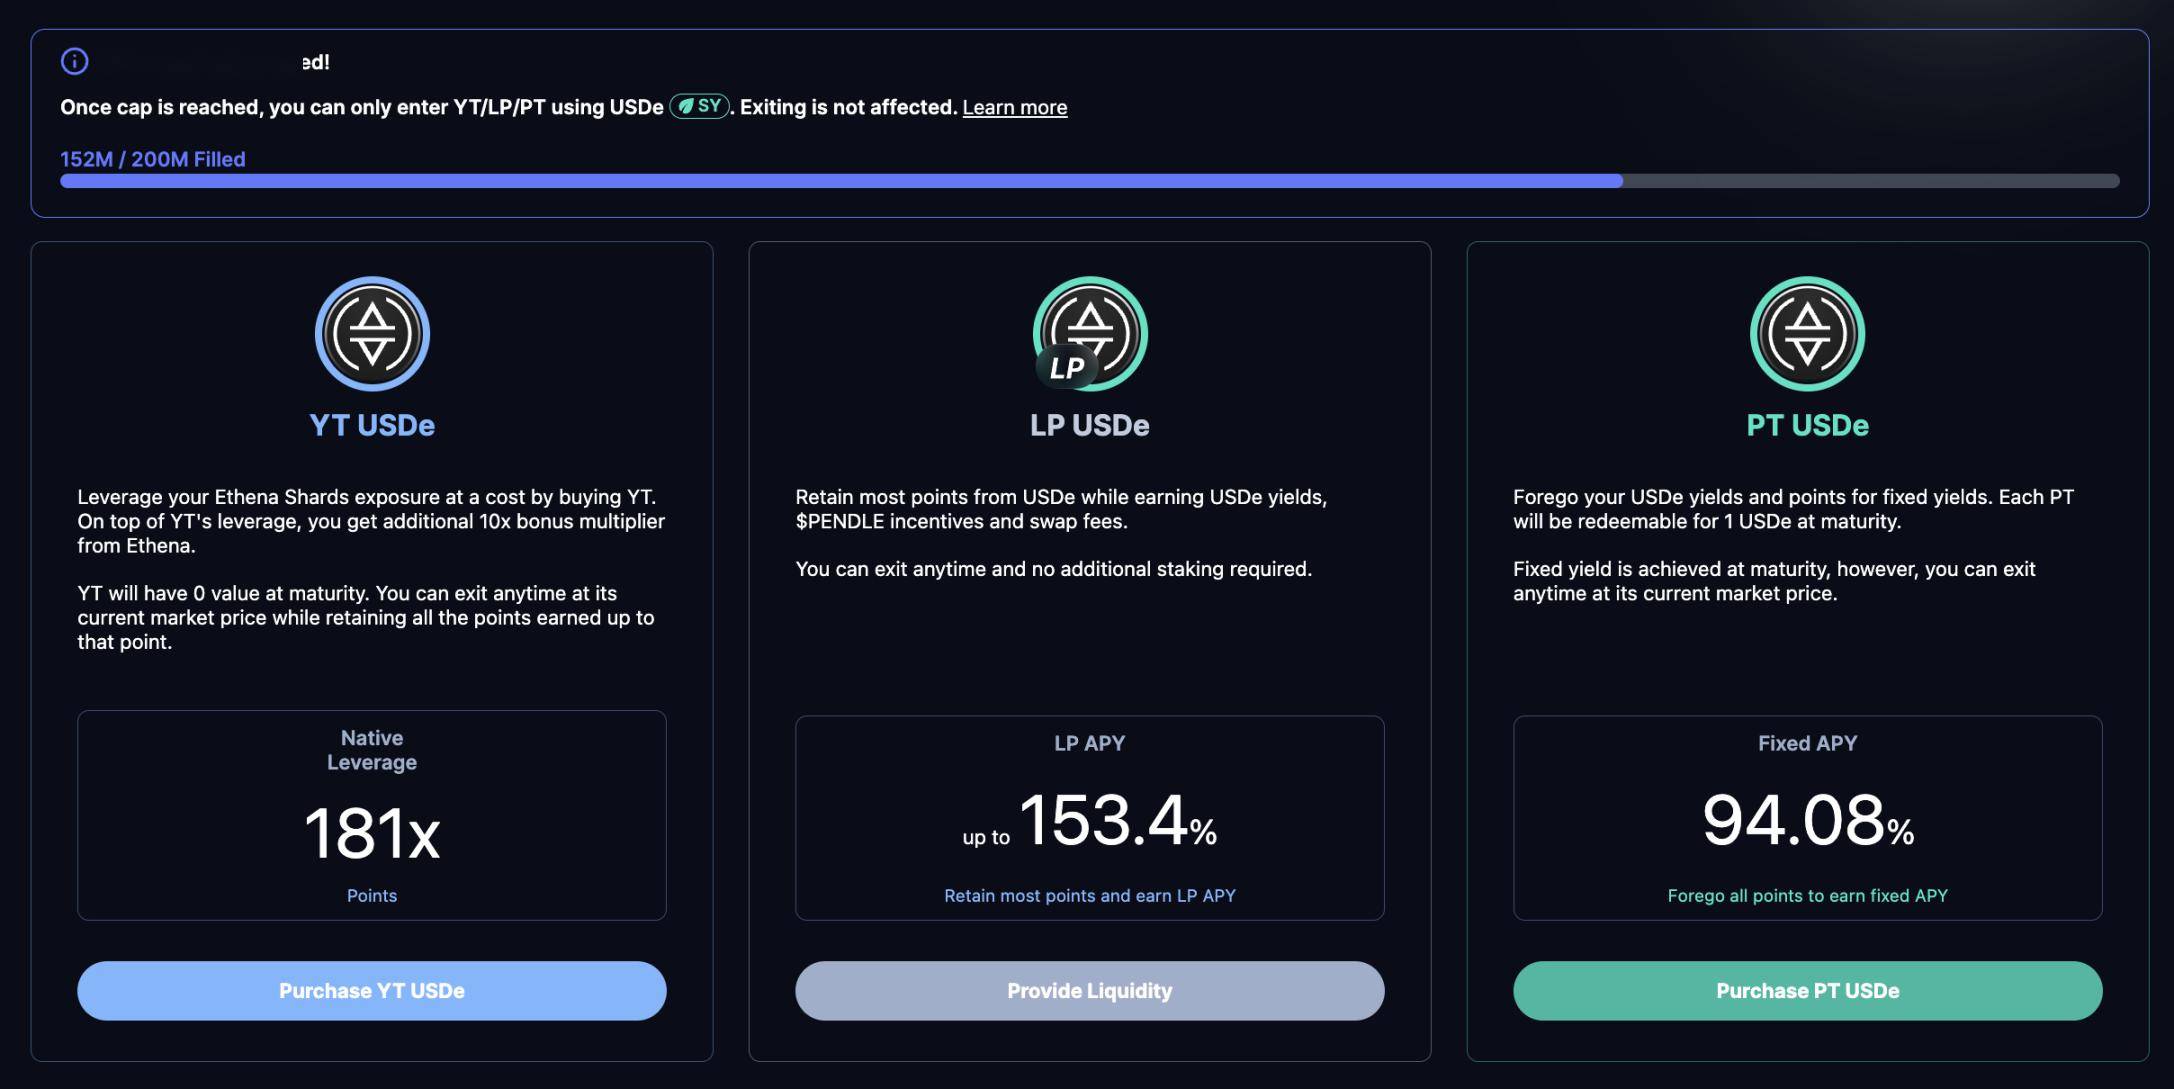Click Retain most points and earn LP APY text
This screenshot has height=1089, width=2174.
[x=1089, y=896]
